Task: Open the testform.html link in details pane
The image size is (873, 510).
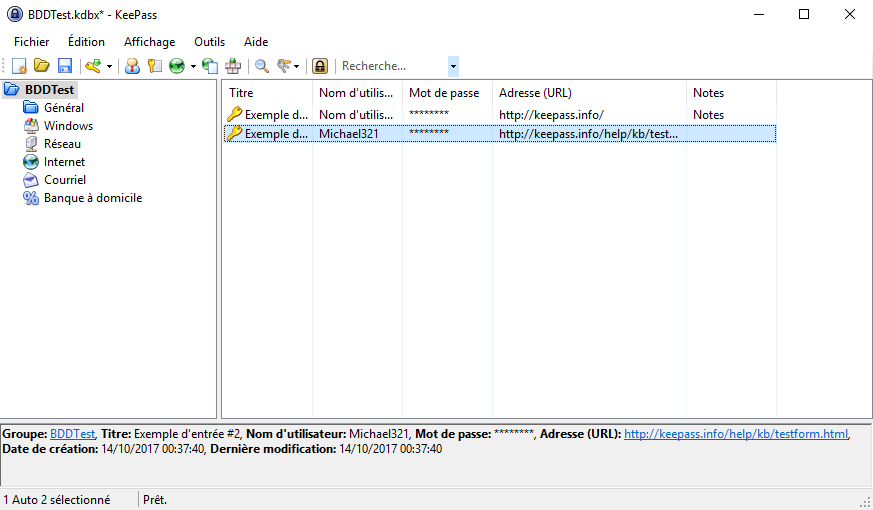Action: [x=736, y=434]
